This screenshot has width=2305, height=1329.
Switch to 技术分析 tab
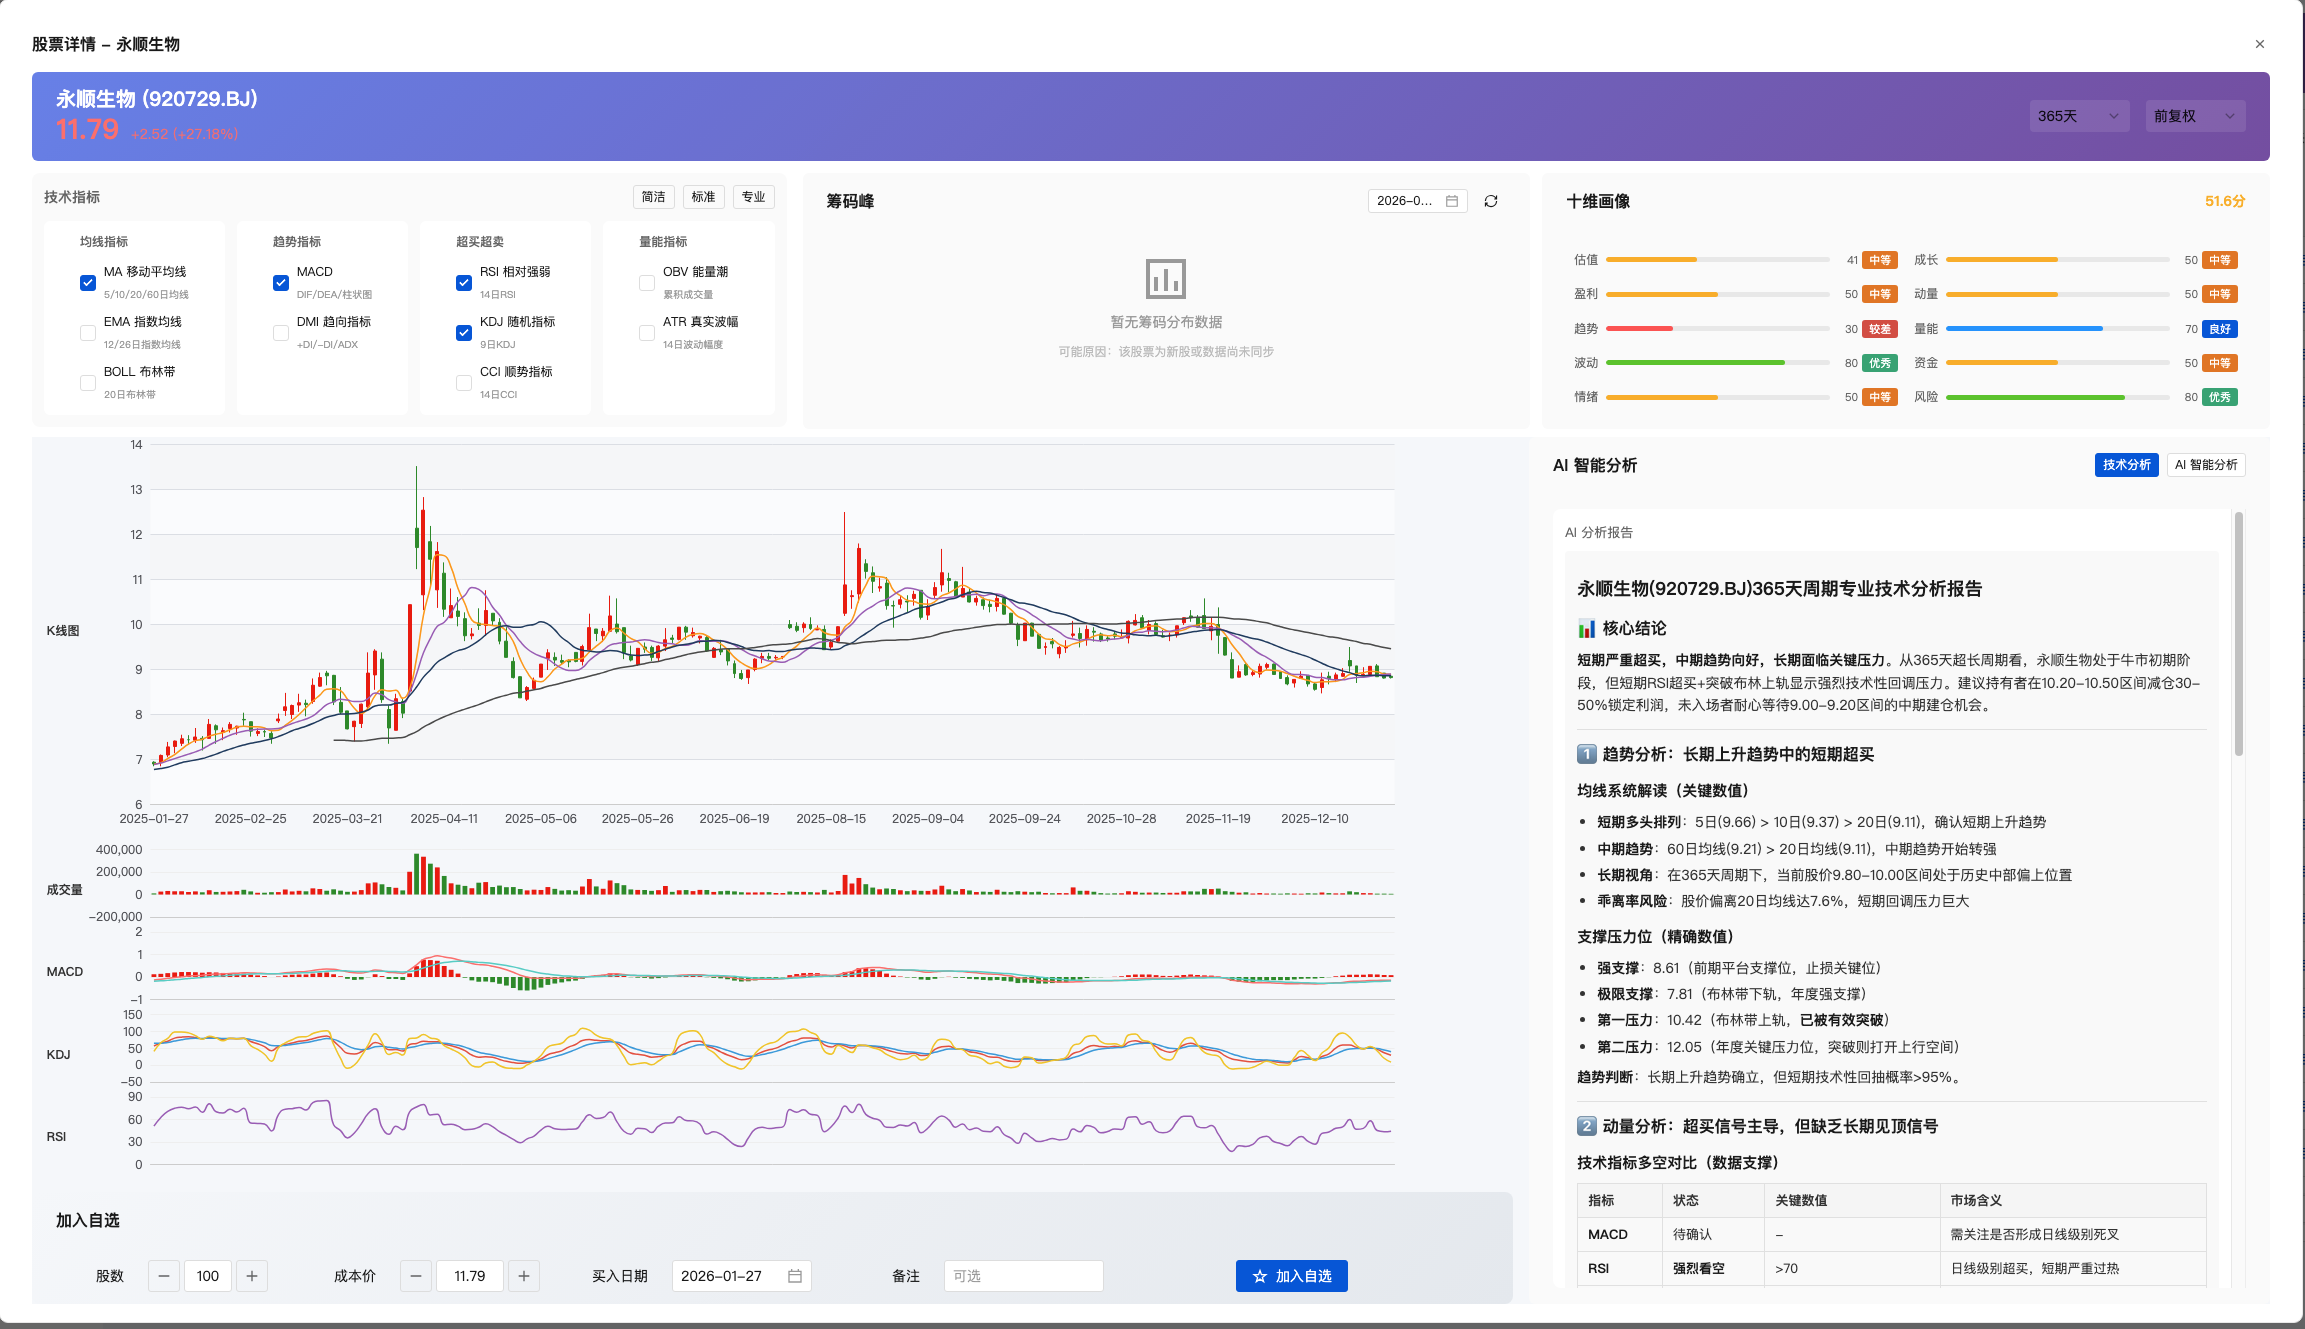pos(2126,465)
